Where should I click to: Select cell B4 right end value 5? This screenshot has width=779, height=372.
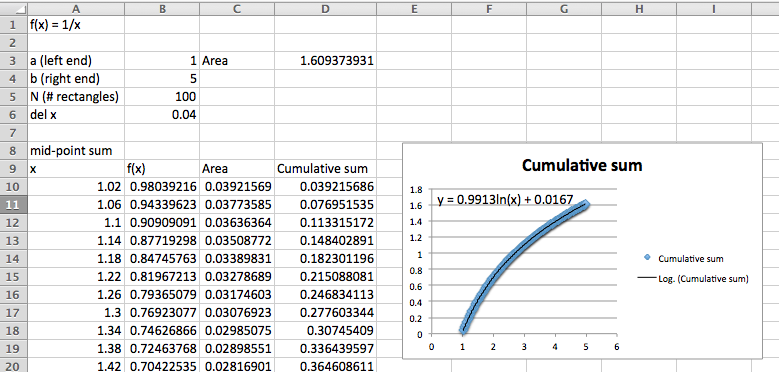coord(162,78)
